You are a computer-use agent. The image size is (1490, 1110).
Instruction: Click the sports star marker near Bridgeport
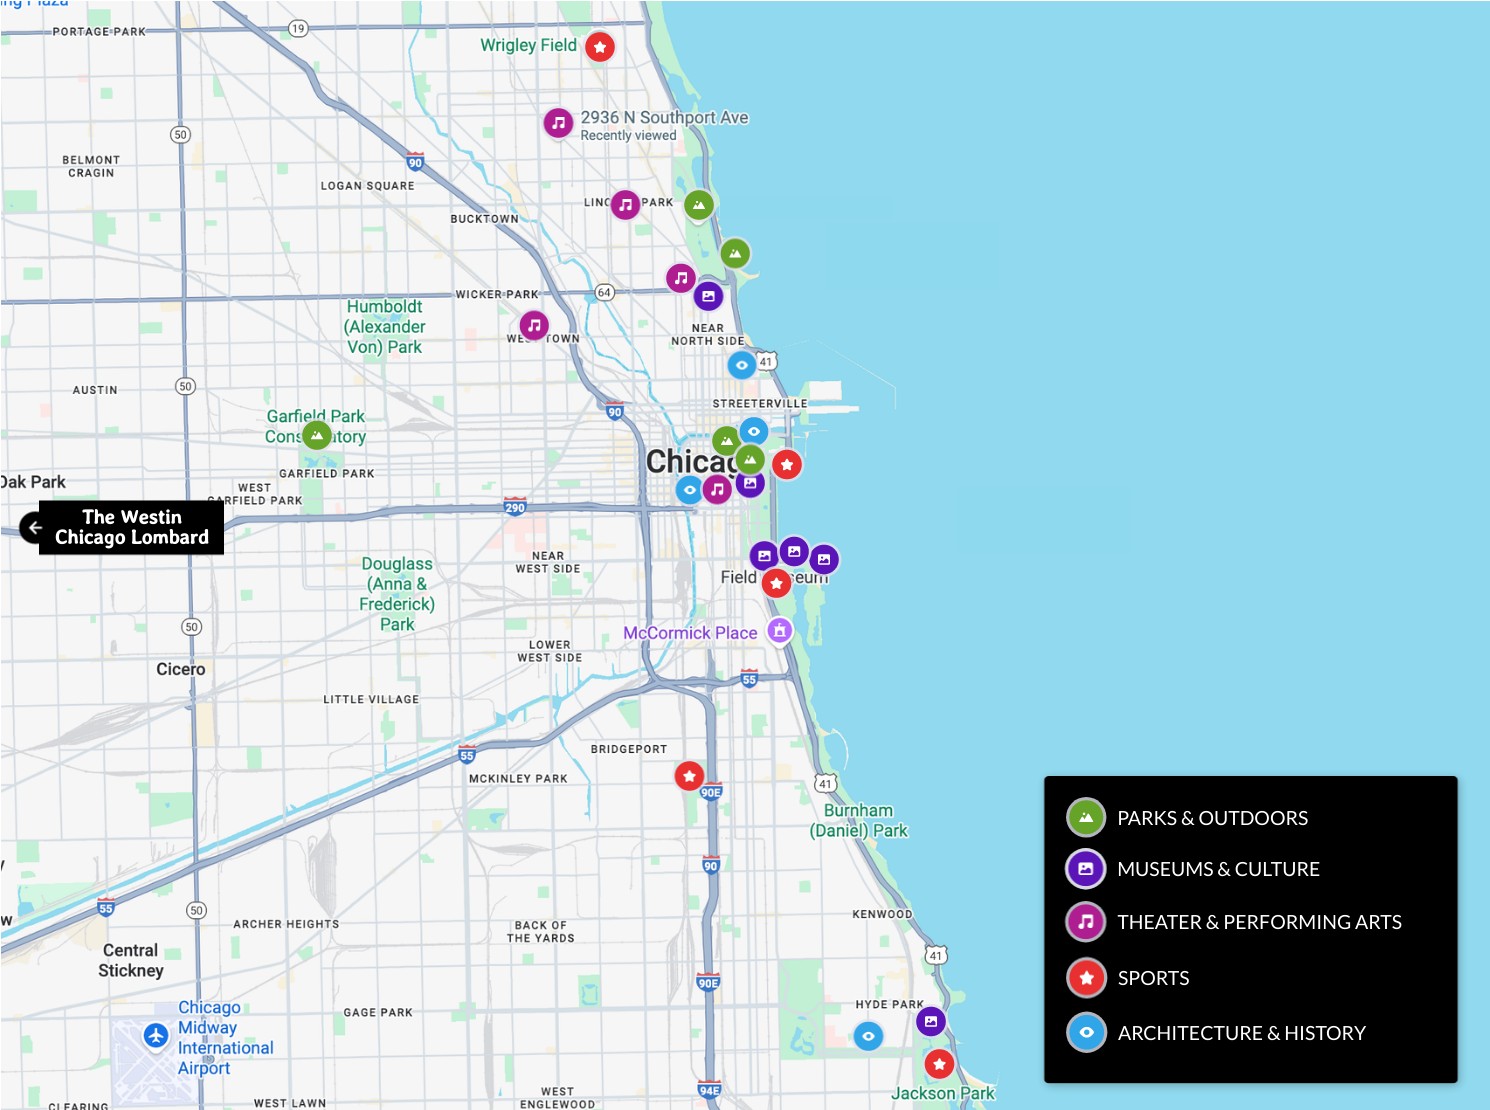[689, 775]
